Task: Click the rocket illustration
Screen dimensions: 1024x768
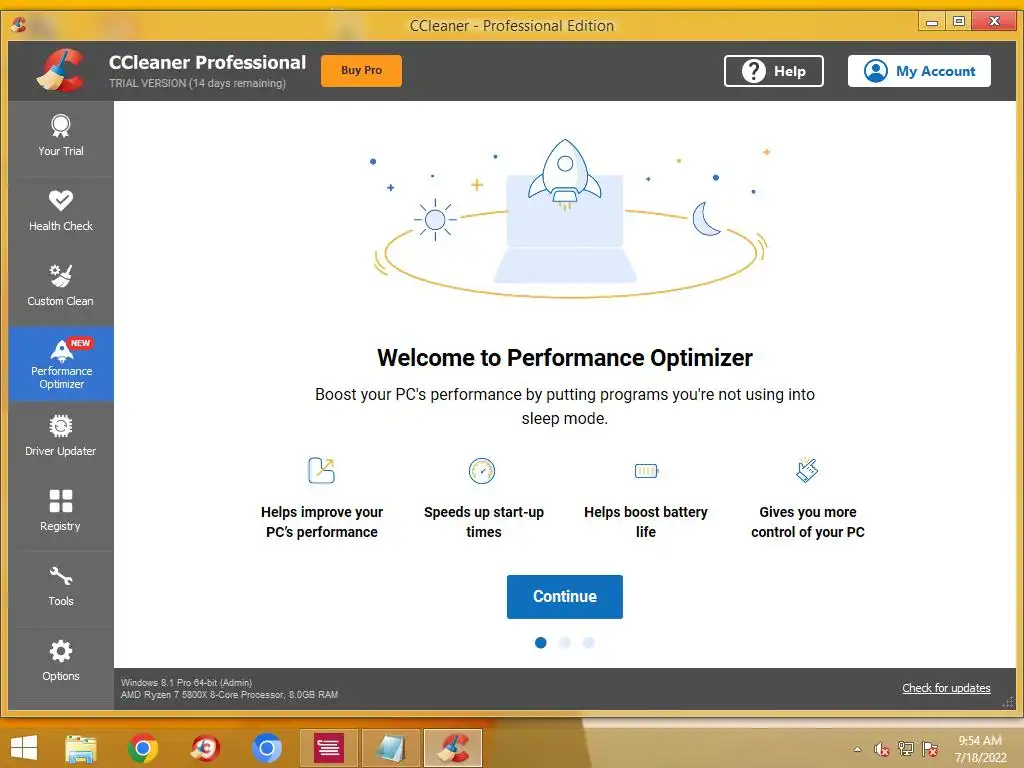Action: [565, 174]
